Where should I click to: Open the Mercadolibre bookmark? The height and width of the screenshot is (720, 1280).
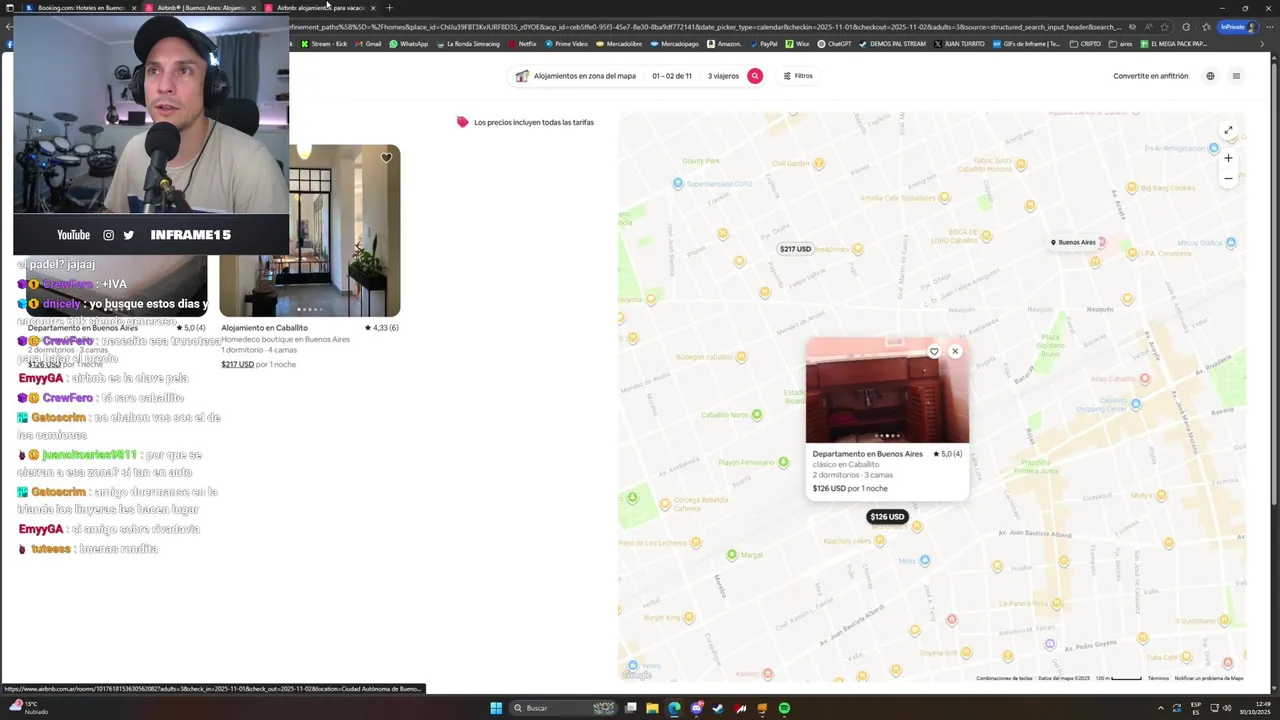tap(619, 44)
